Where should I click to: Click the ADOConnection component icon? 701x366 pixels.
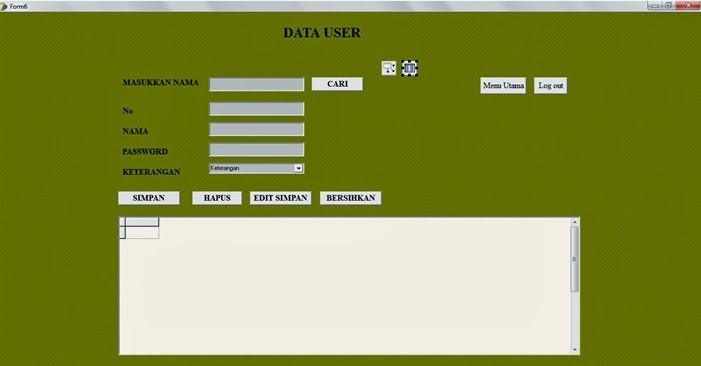389,68
